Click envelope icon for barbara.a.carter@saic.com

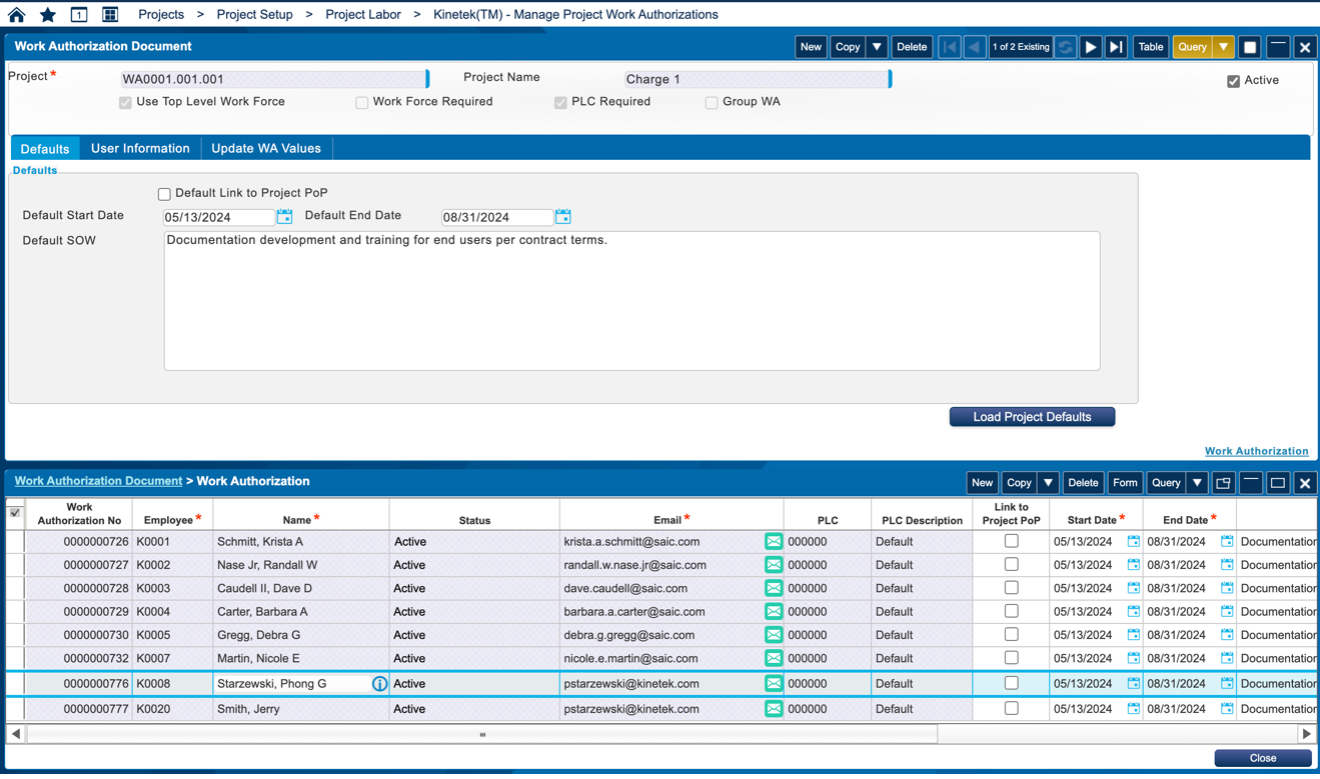tap(773, 611)
